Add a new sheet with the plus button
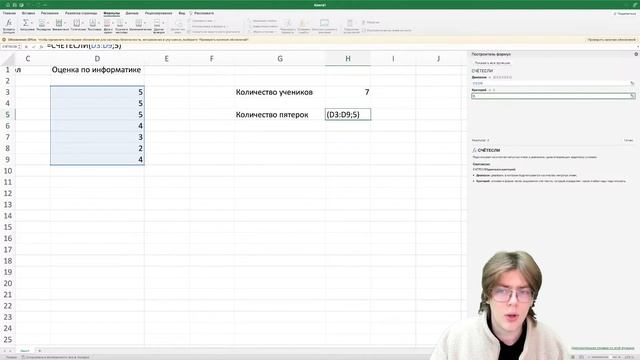The image size is (640, 360). pos(40,351)
